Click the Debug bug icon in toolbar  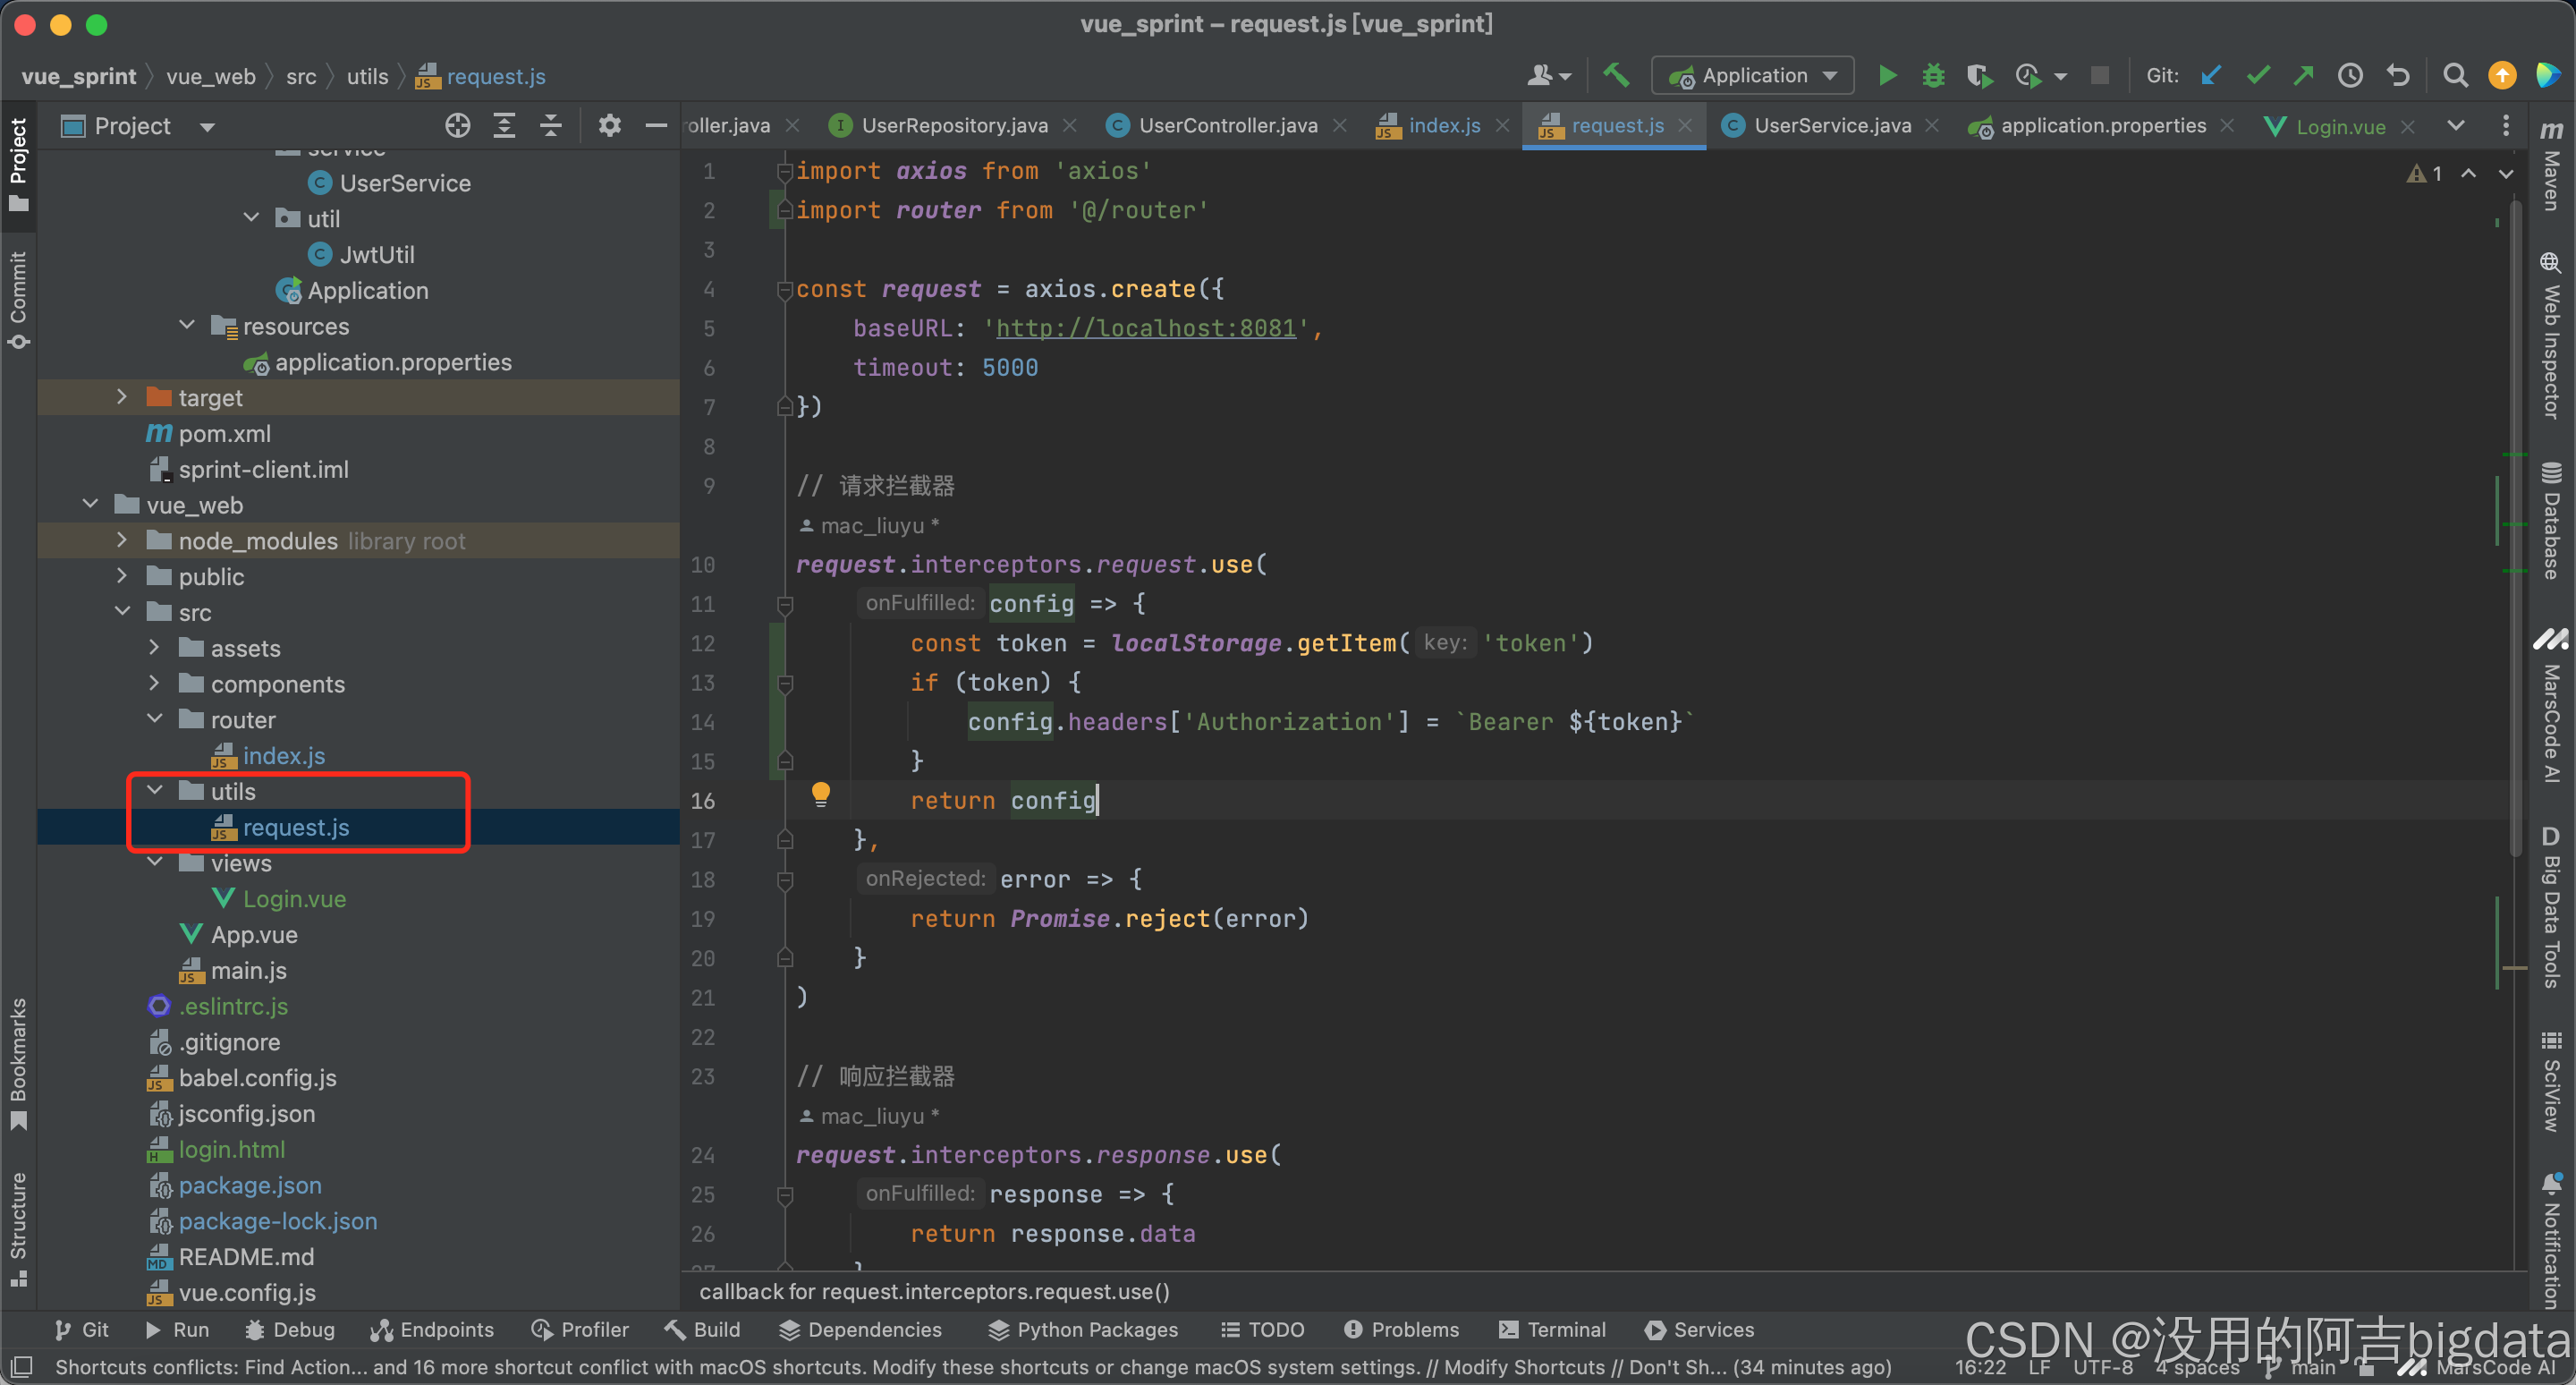(x=1933, y=76)
